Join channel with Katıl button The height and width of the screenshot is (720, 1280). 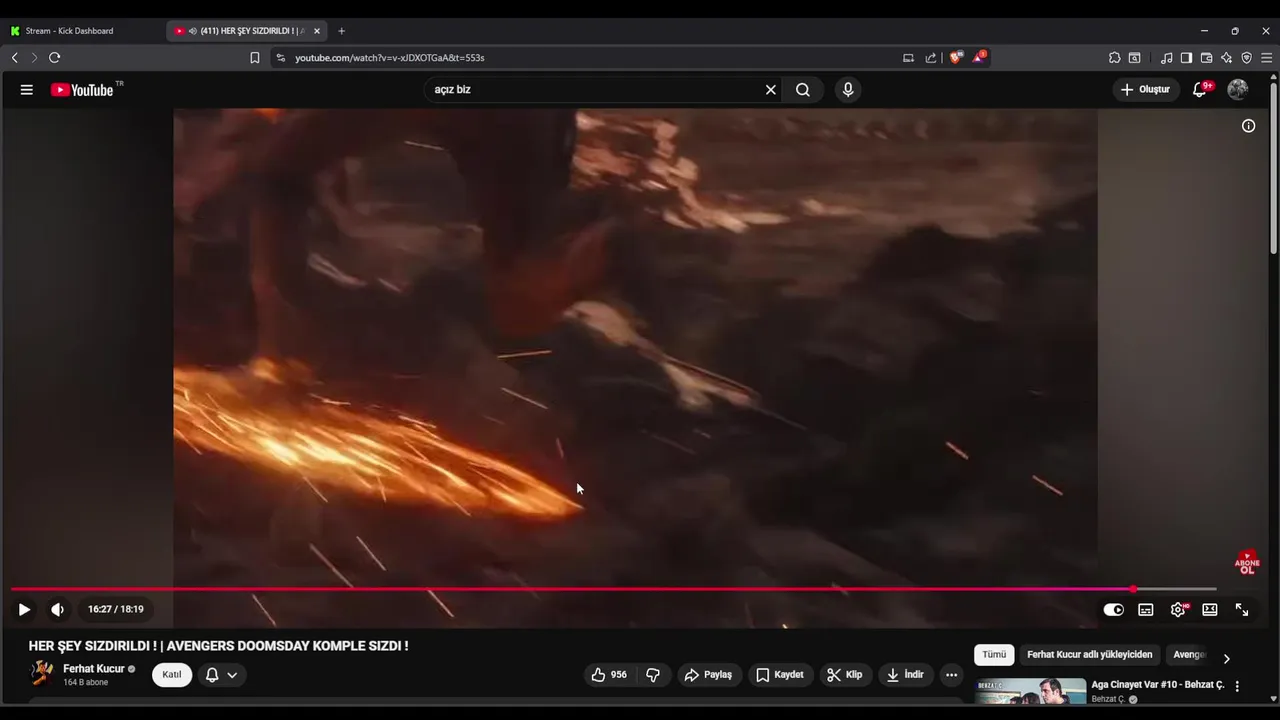(172, 675)
